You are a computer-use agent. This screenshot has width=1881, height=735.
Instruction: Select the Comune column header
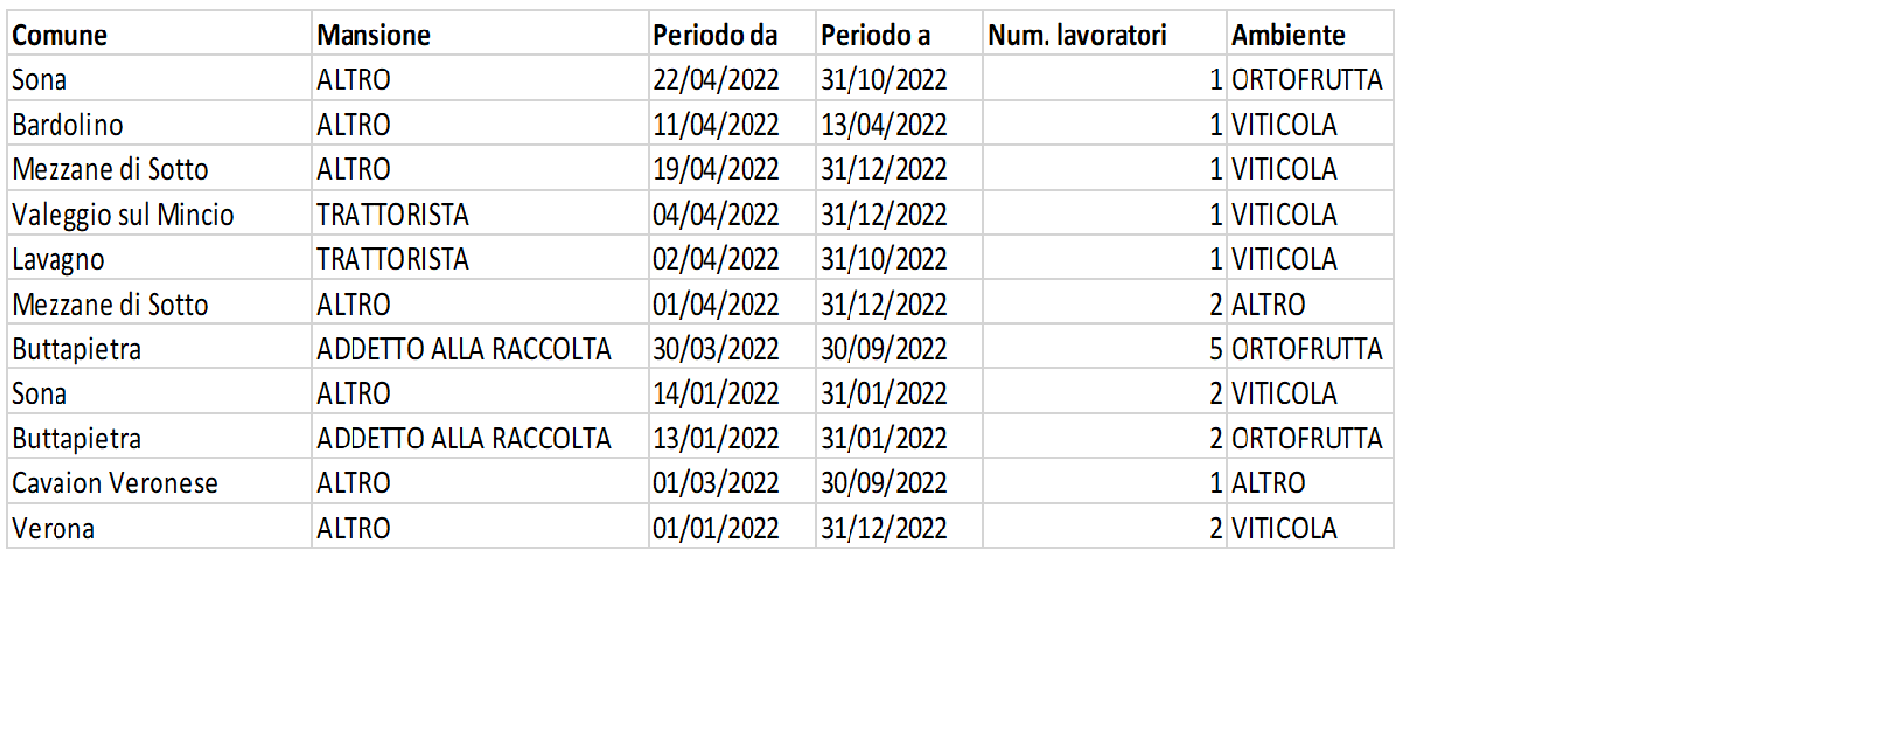pos(159,35)
